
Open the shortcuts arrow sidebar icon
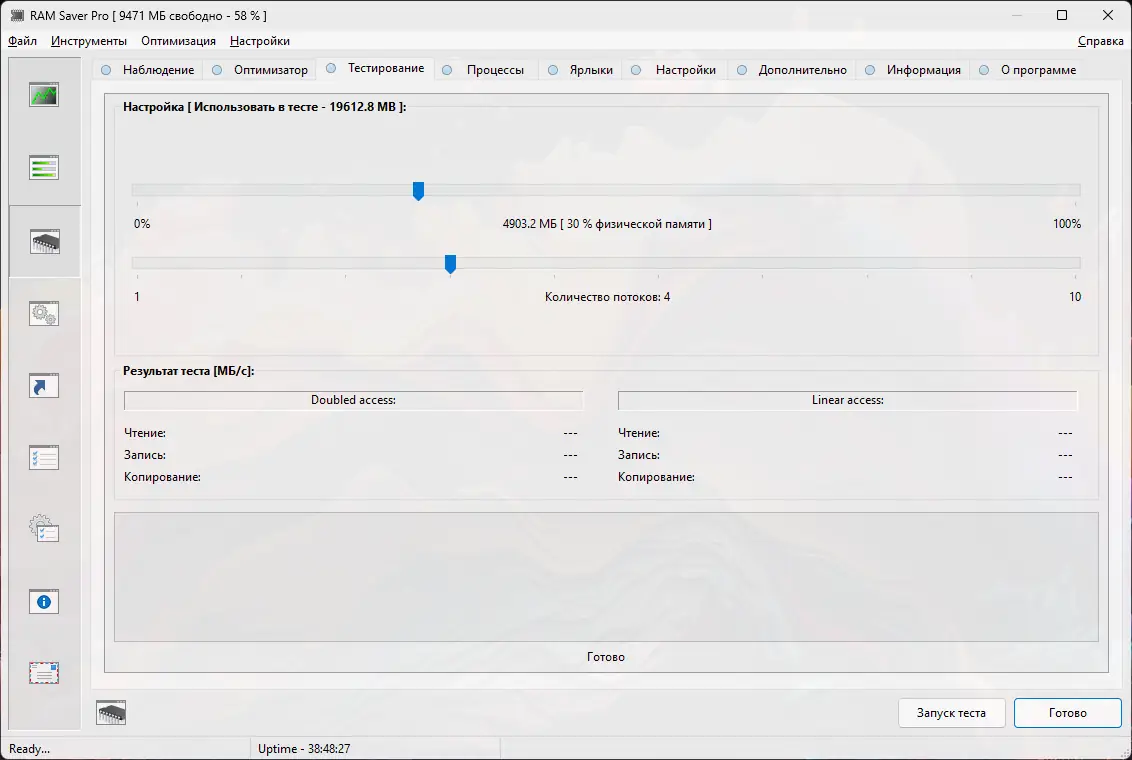coord(44,385)
